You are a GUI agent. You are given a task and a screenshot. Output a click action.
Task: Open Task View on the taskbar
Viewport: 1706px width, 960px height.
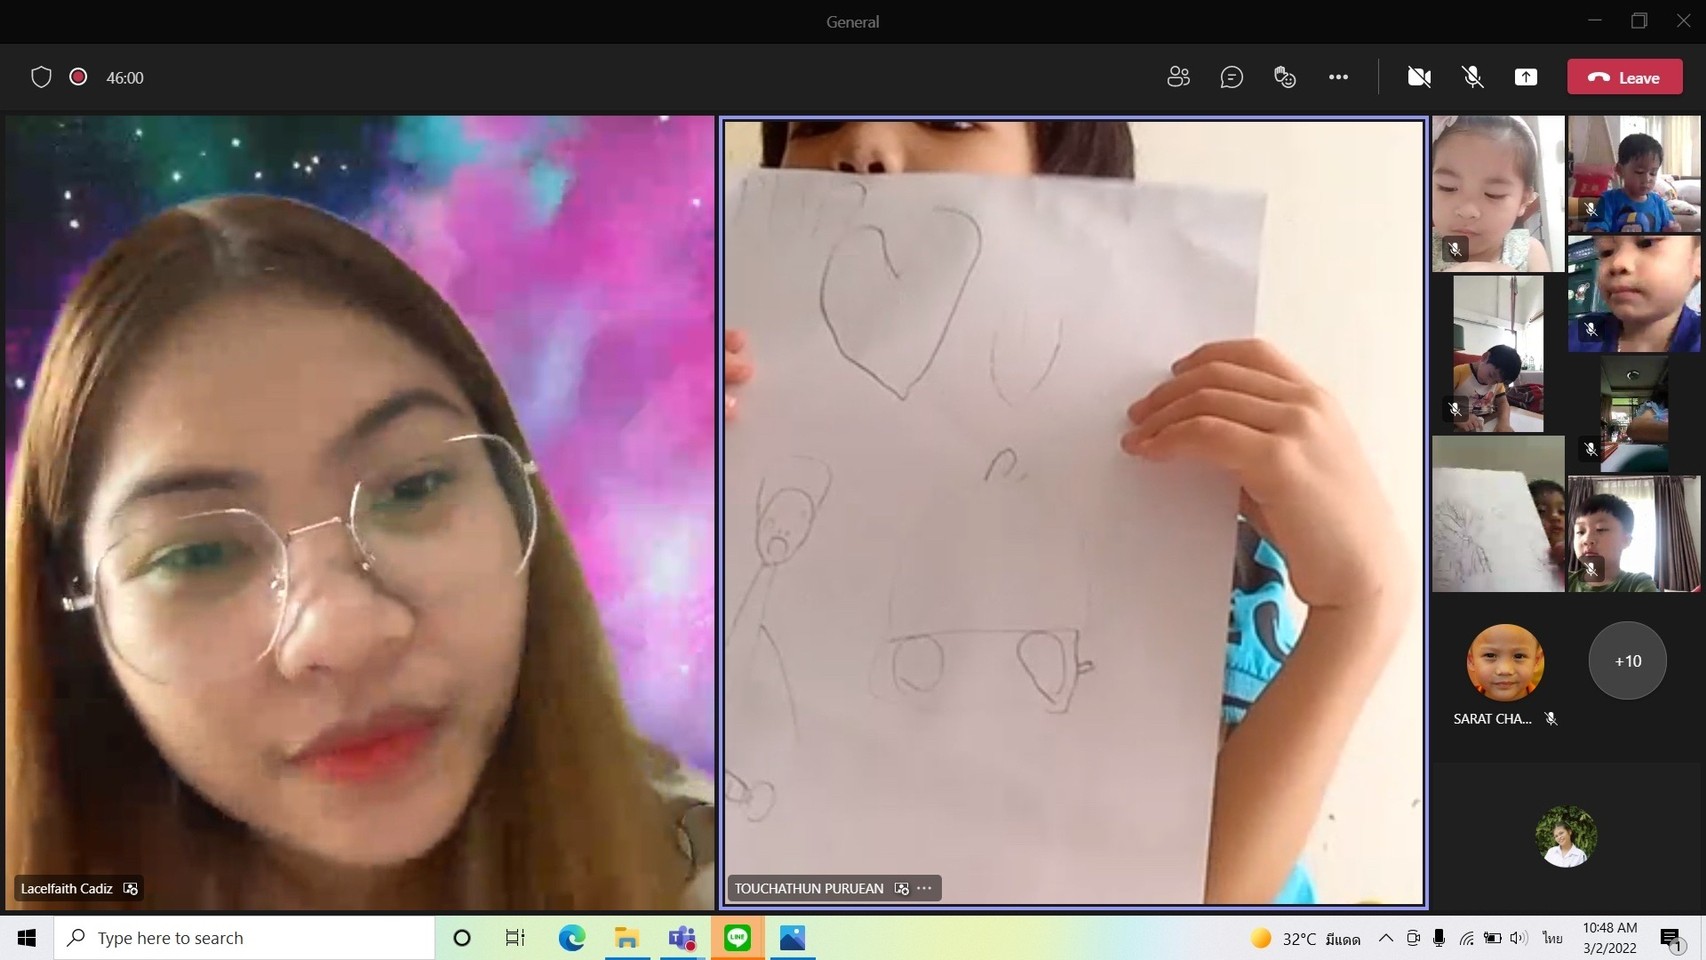pyautogui.click(x=515, y=938)
